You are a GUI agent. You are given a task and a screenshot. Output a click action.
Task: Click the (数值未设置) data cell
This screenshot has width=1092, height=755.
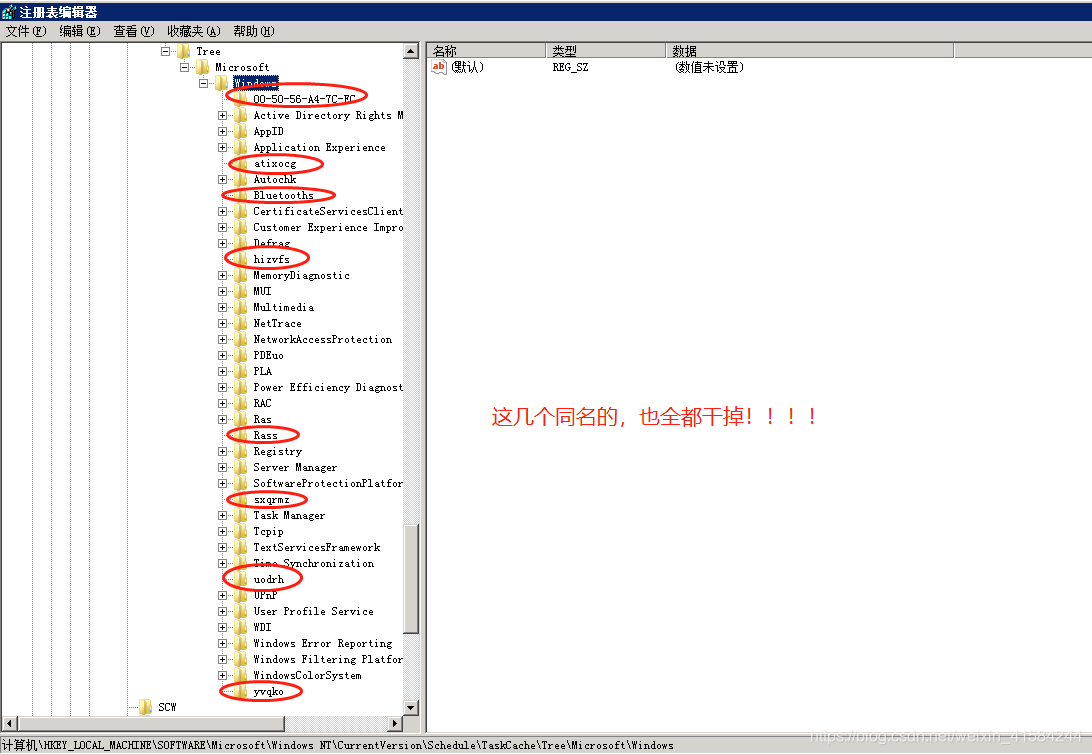click(x=709, y=67)
